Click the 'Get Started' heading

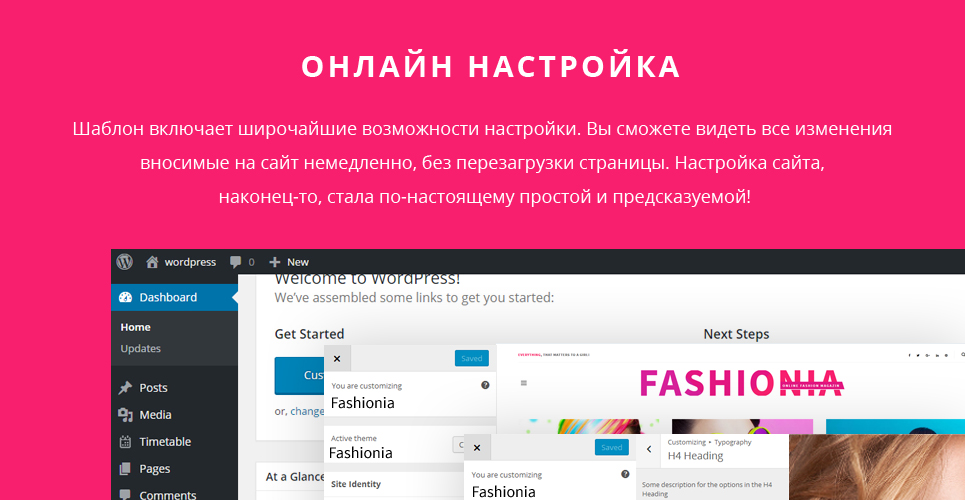[309, 334]
